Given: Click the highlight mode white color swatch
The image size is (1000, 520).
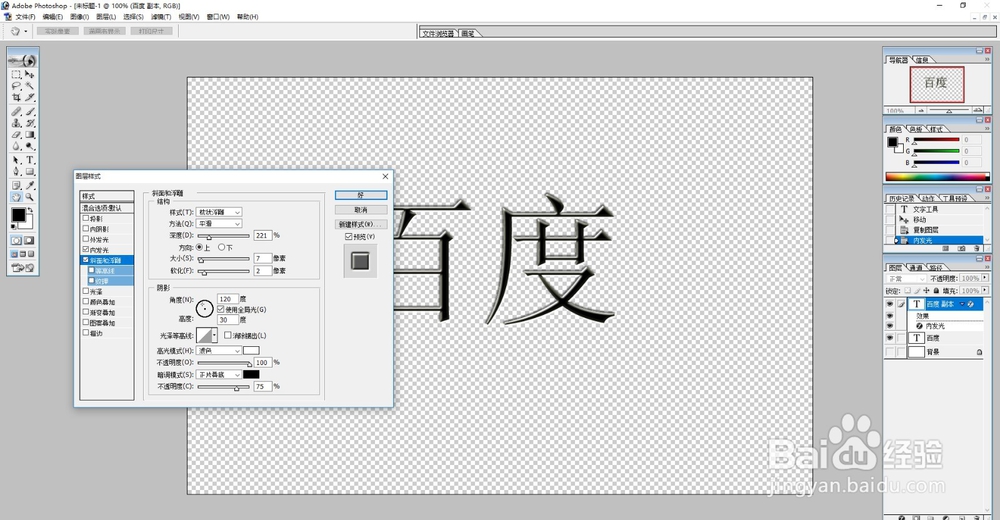Looking at the screenshot, I should [x=251, y=350].
